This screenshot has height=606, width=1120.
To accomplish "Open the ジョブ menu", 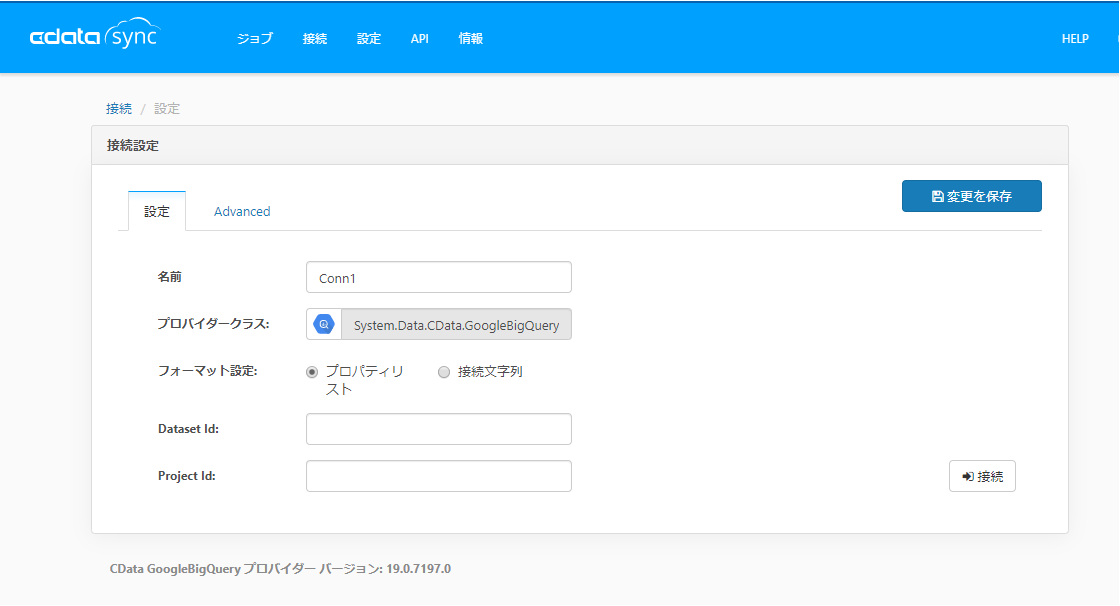I will click(254, 38).
